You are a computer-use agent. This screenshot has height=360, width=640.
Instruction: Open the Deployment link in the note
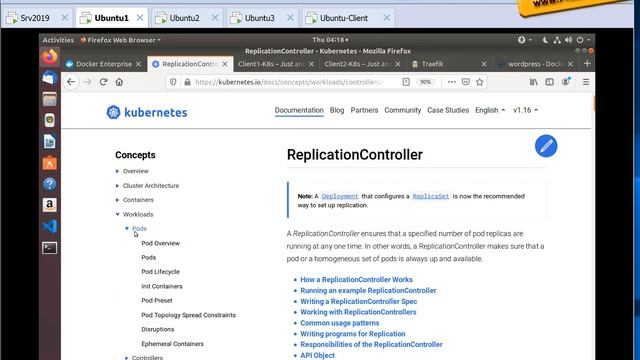point(340,196)
